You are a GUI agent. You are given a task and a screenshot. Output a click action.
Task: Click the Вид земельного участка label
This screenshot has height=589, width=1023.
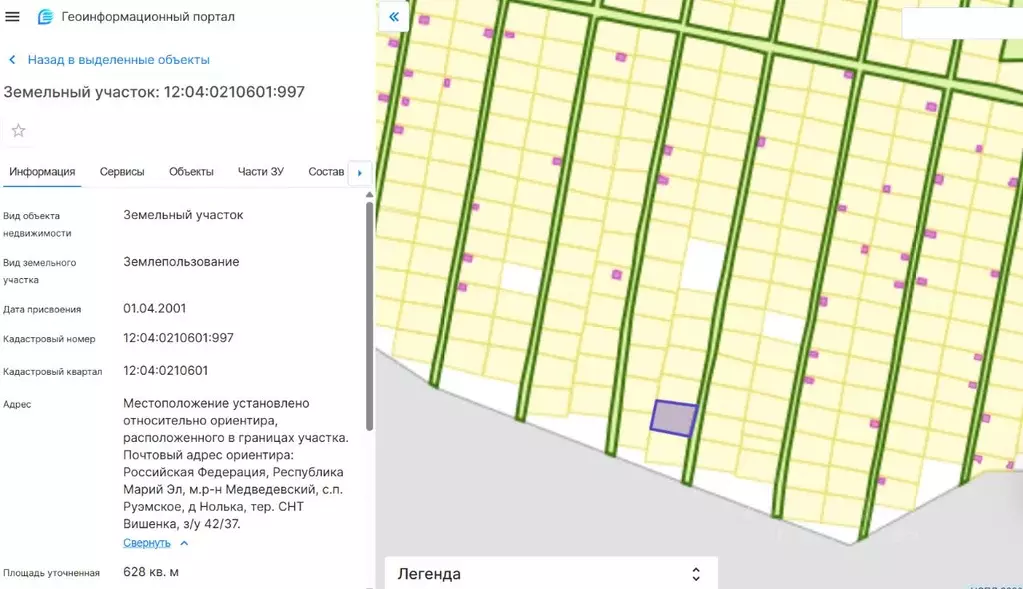tap(39, 271)
